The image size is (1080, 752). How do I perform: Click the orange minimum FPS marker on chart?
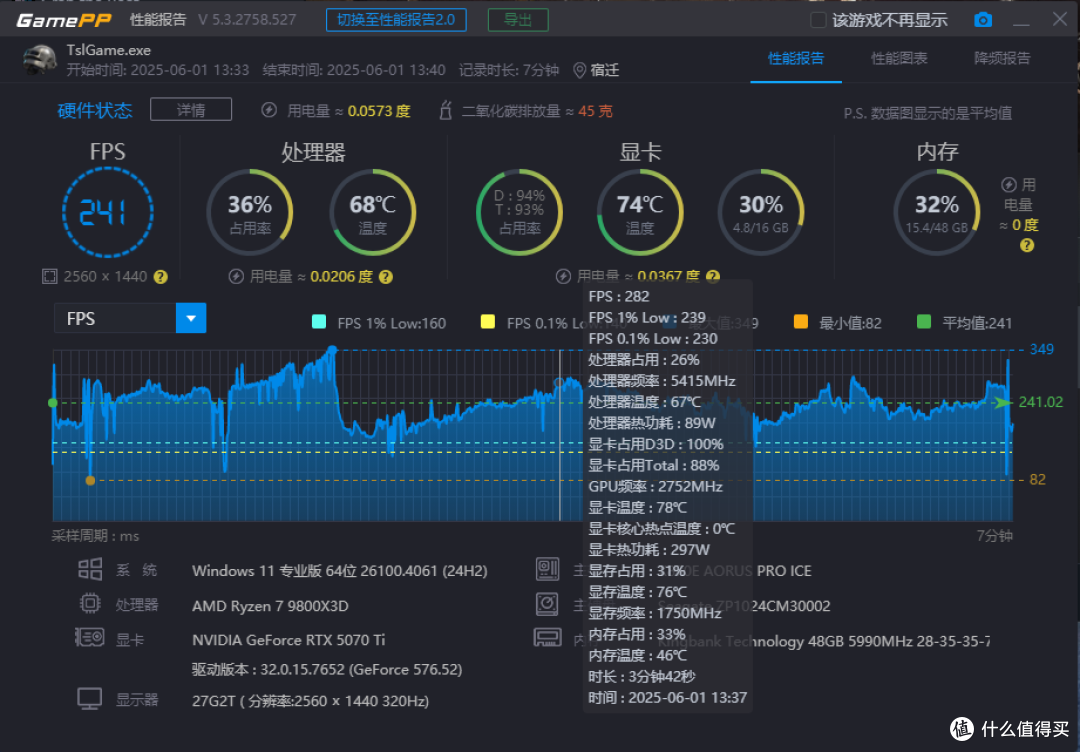[90, 480]
